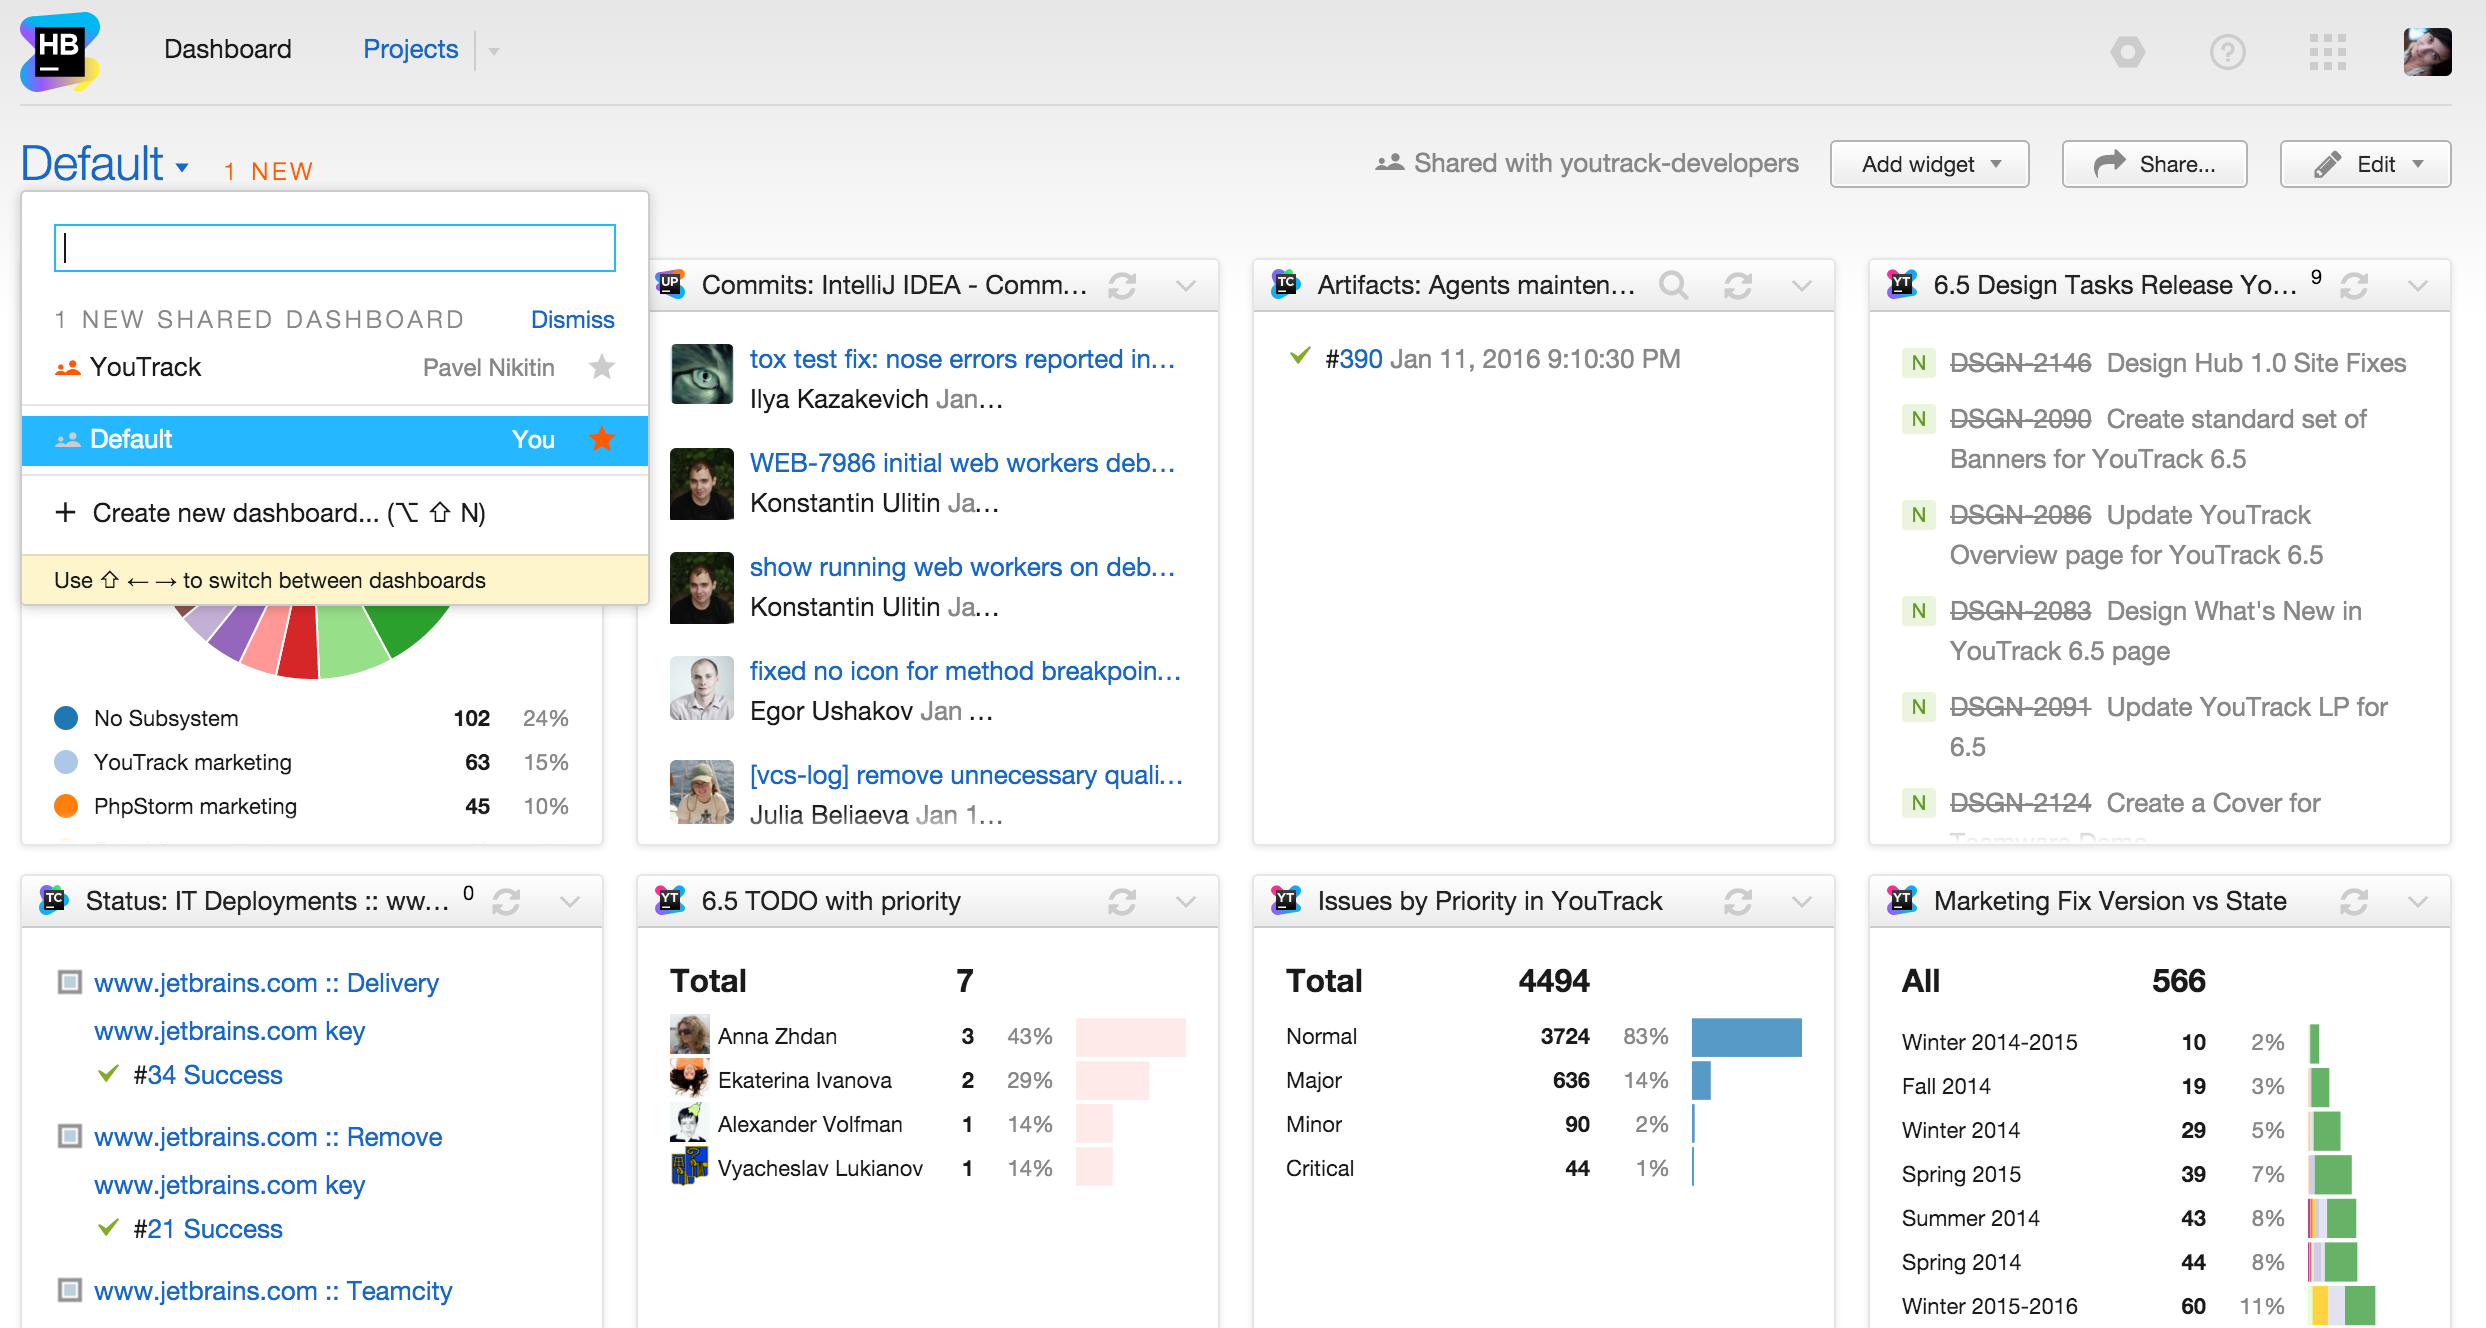Open commit 'tox test fix: nose errors reported'
The width and height of the screenshot is (2486, 1328).
coord(962,359)
